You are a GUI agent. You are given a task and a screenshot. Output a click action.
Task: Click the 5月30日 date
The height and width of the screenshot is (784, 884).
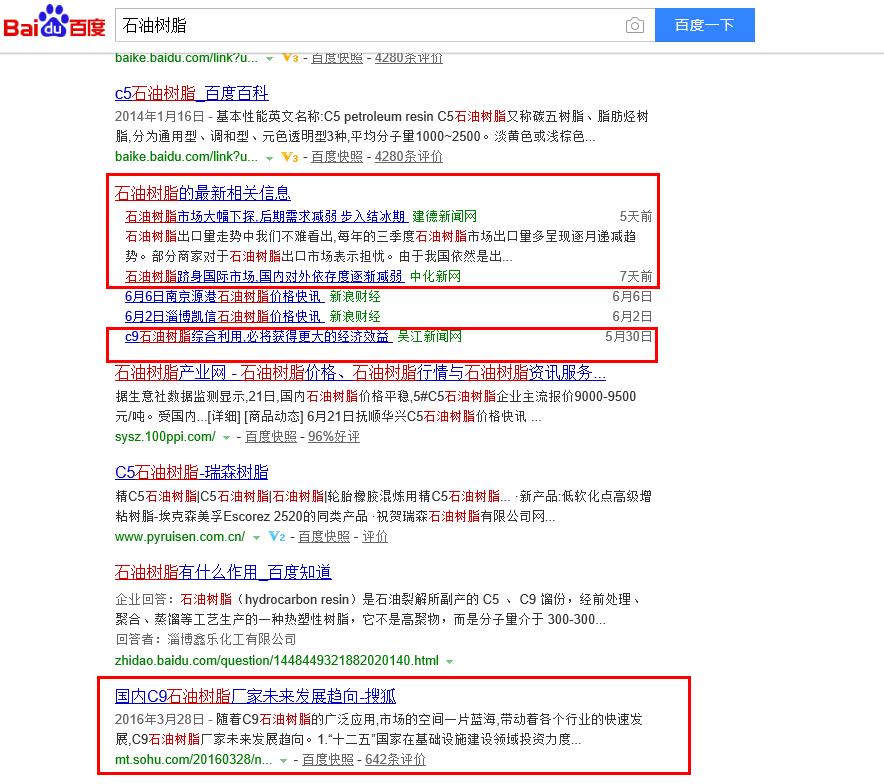(x=629, y=336)
